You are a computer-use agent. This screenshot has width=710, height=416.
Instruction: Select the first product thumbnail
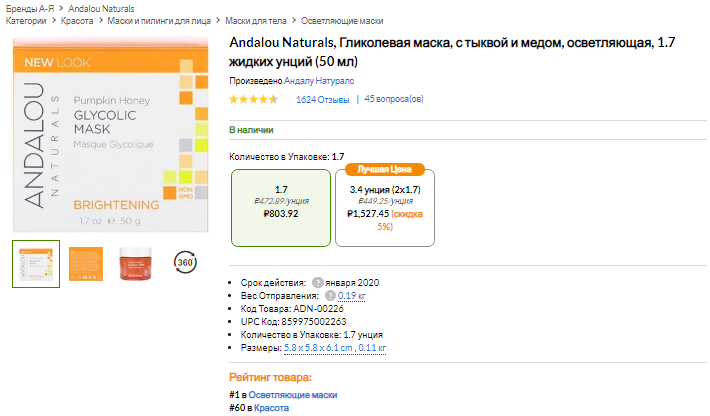(36, 263)
